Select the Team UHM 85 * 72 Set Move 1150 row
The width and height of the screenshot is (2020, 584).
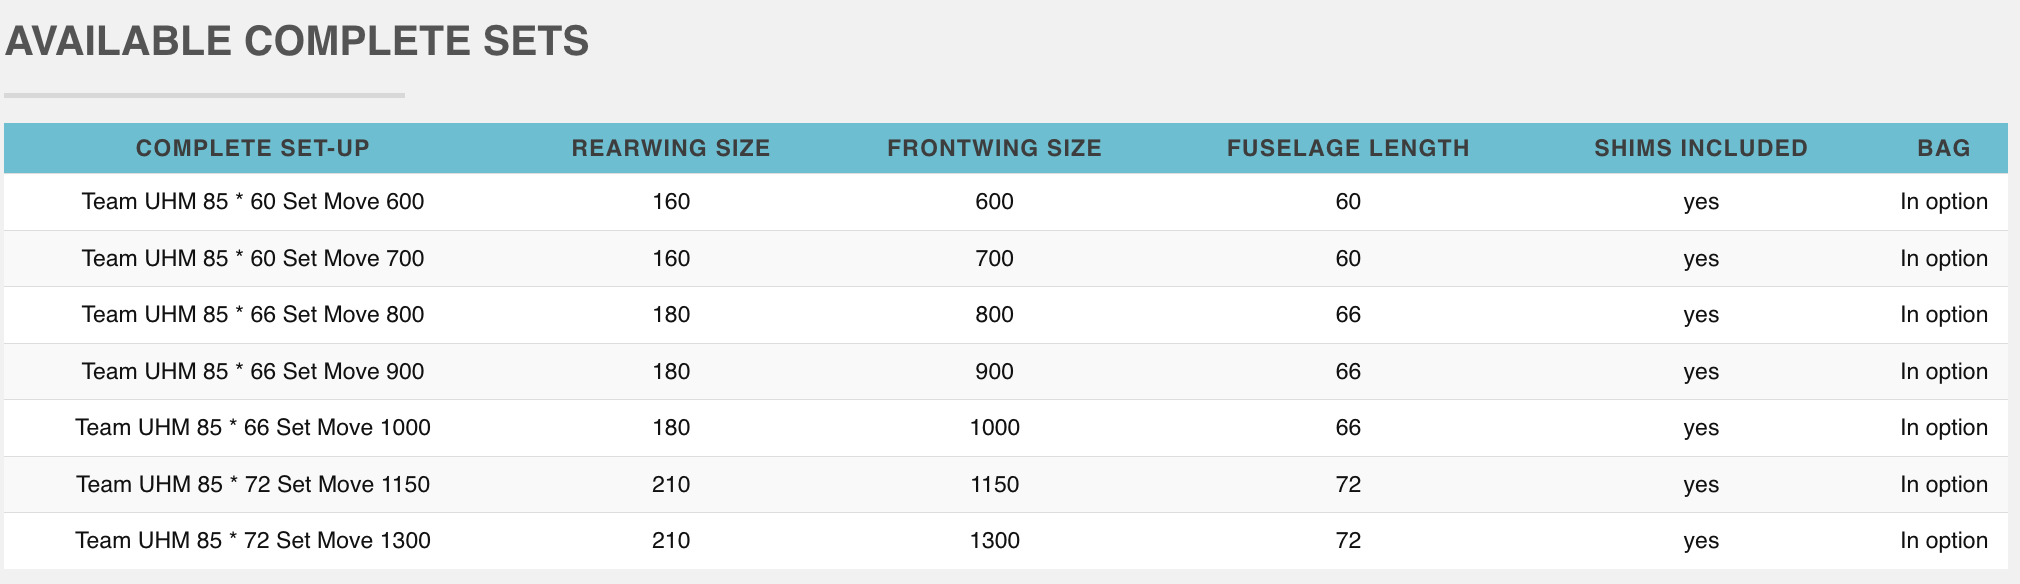1006,485
